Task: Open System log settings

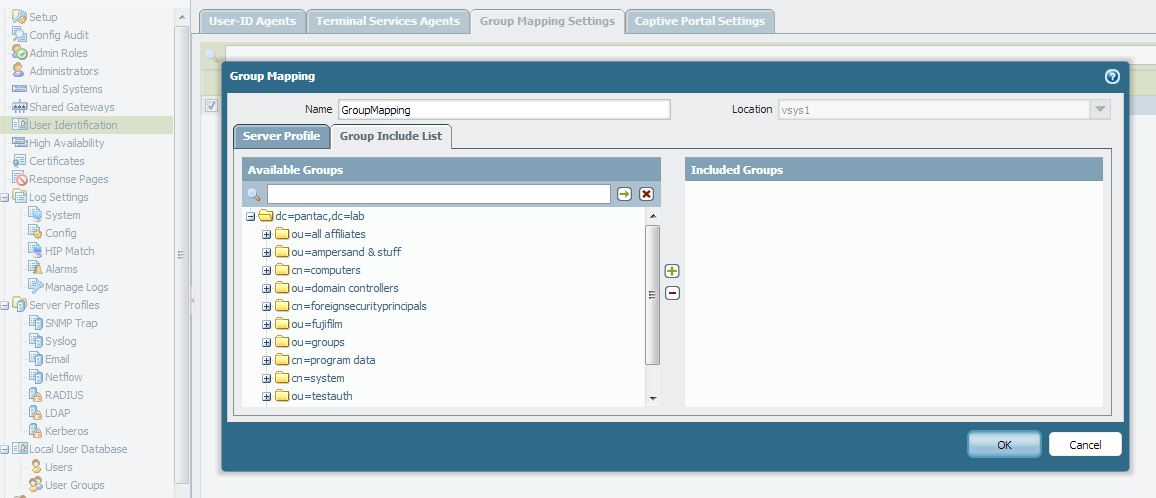Action: pyautogui.click(x=63, y=215)
